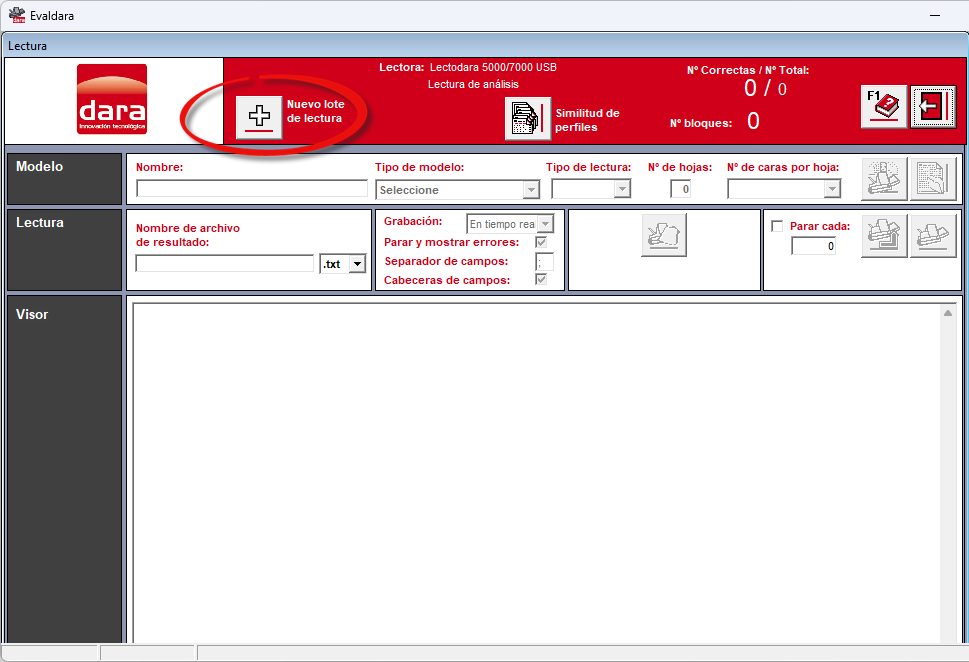Expand the Tipo de modelo dropdown
This screenshot has width=969, height=662.
tap(457, 190)
